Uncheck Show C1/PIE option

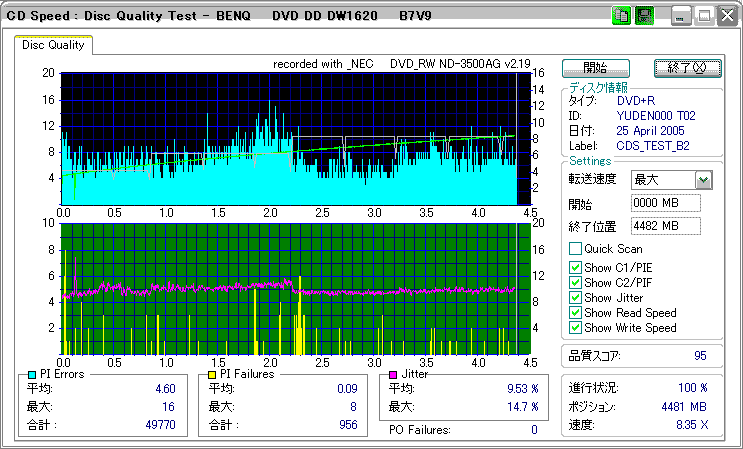pyautogui.click(x=575, y=267)
